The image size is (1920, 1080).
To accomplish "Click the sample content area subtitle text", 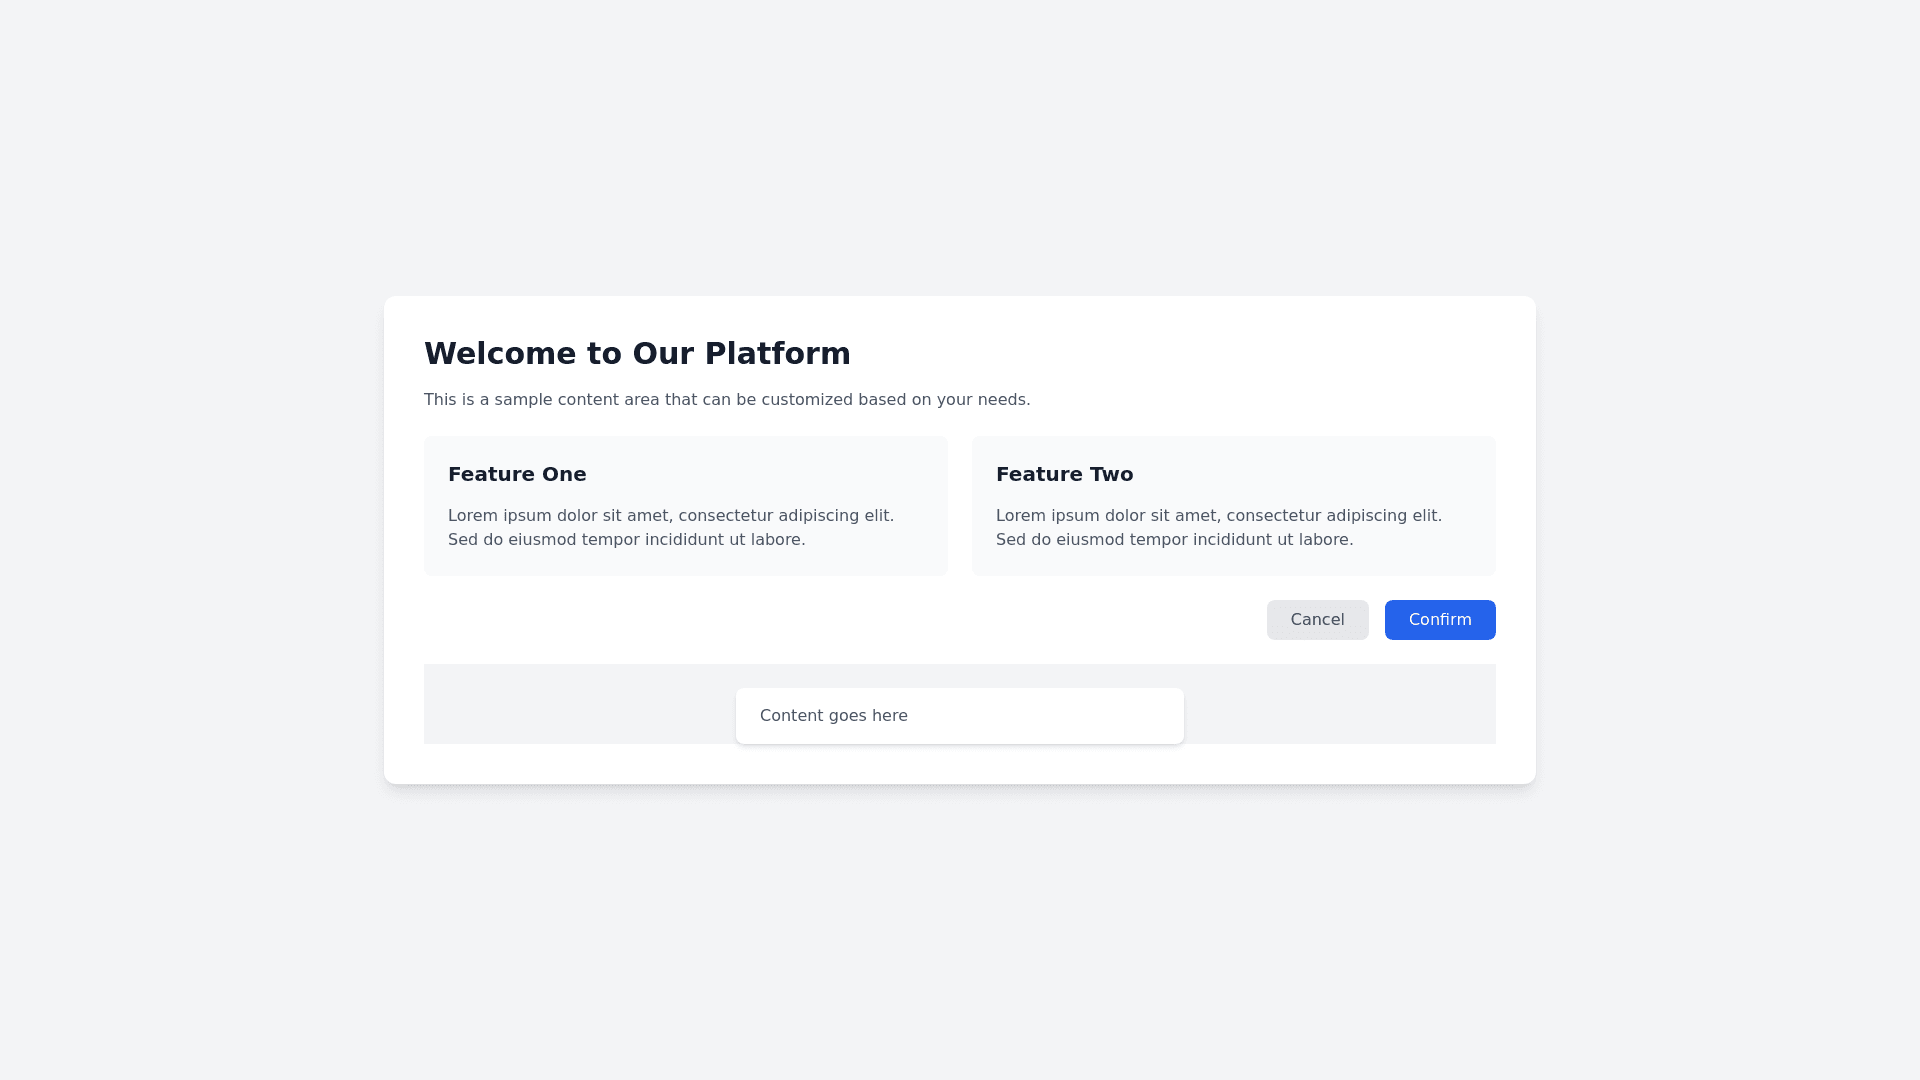I will pos(727,400).
